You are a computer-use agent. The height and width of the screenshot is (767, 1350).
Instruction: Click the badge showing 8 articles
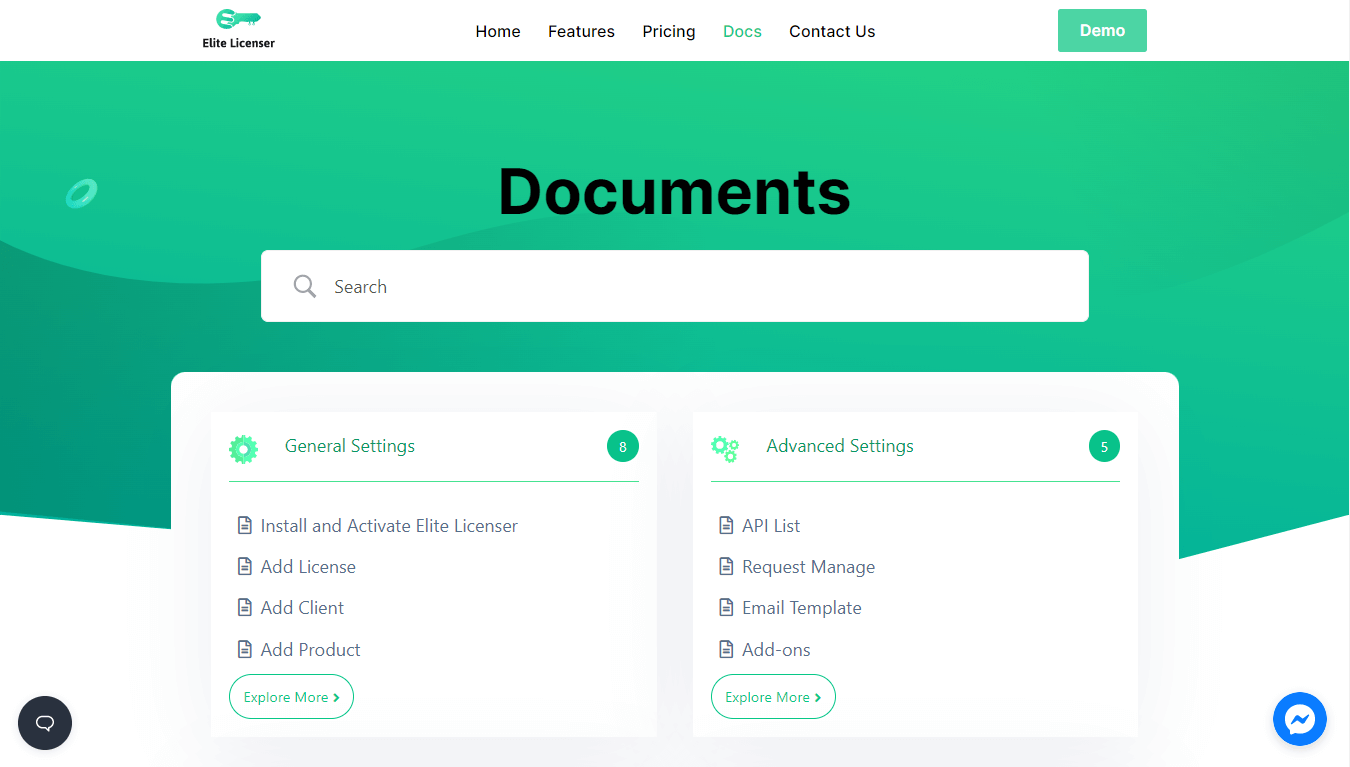622,446
